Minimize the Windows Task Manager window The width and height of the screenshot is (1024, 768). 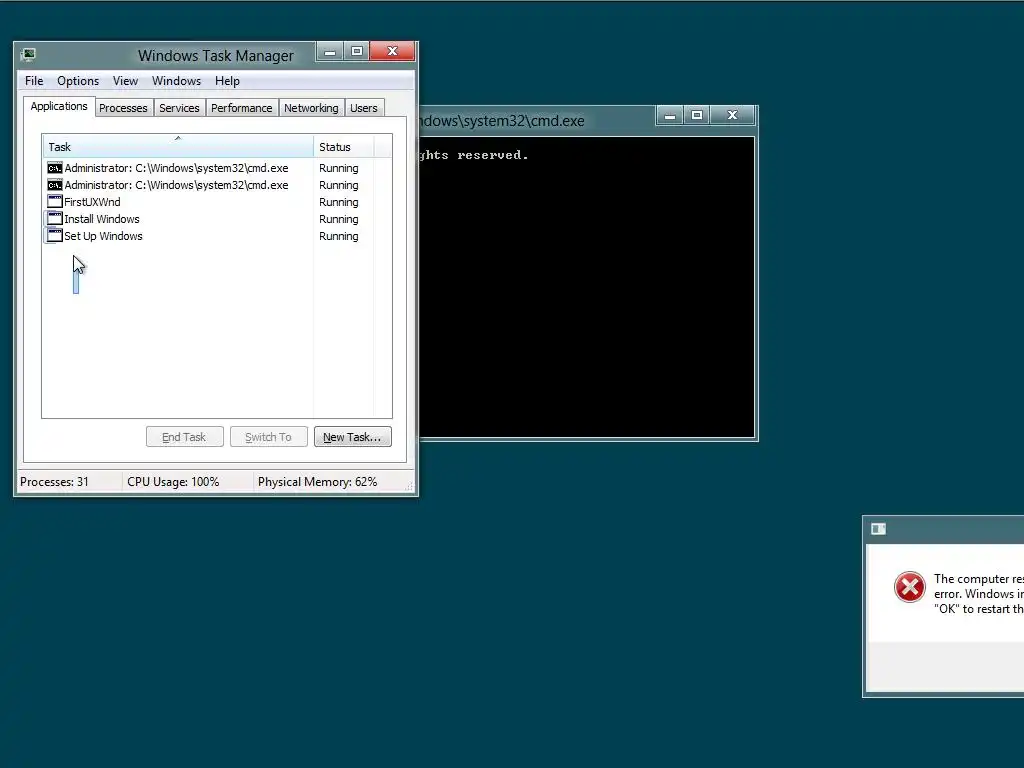click(x=330, y=51)
